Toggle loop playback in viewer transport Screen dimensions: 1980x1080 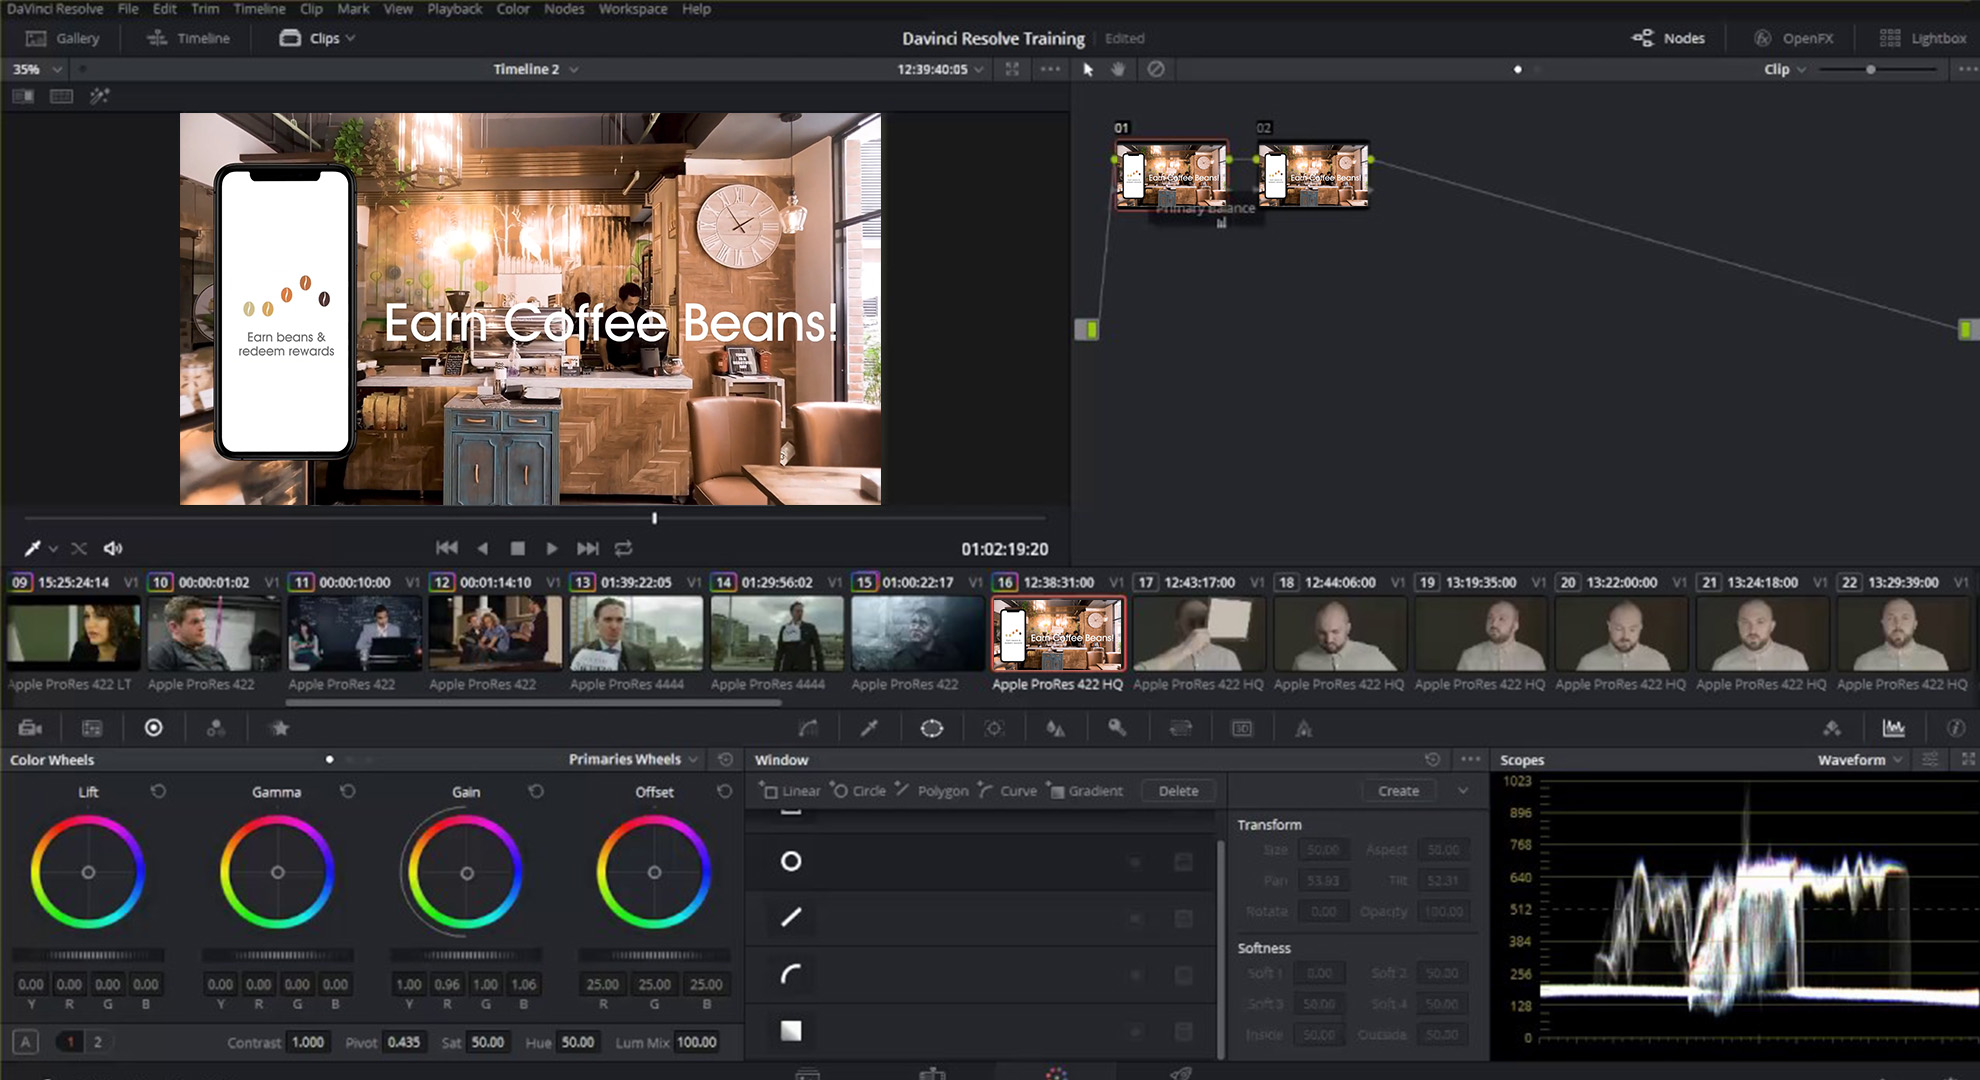pyautogui.click(x=623, y=548)
